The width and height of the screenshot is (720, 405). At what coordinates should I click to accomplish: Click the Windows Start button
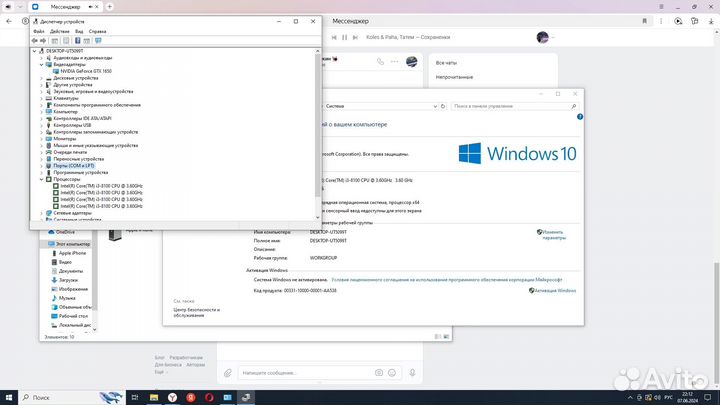click(12, 397)
